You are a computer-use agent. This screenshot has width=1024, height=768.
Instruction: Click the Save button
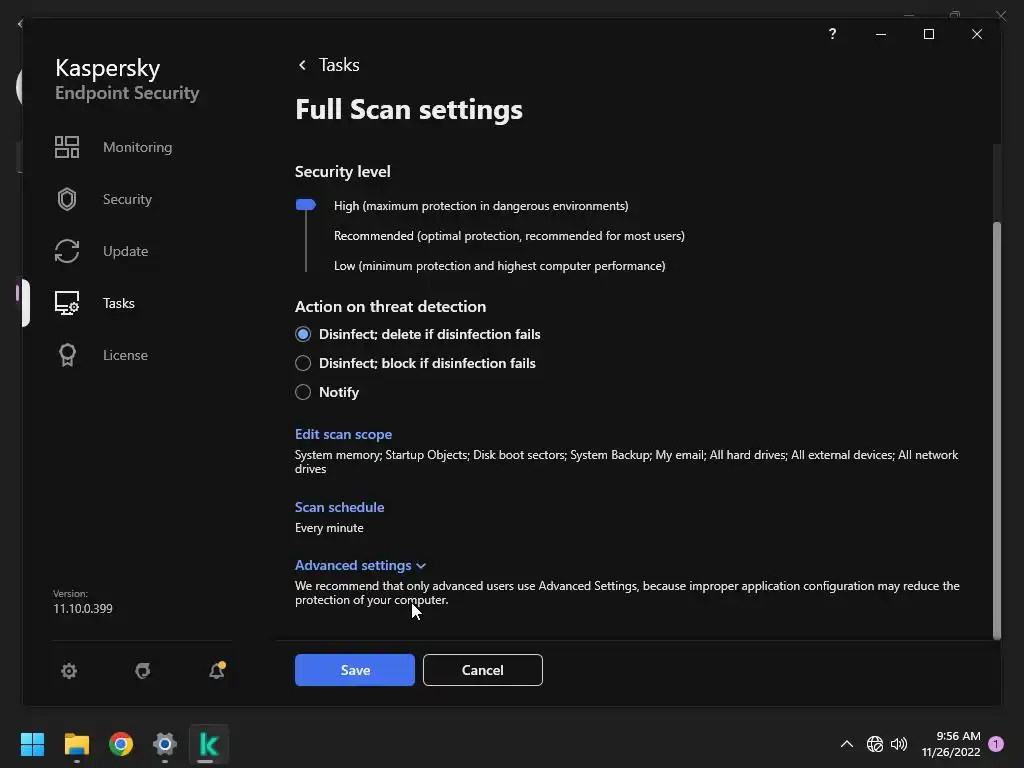[x=355, y=670]
